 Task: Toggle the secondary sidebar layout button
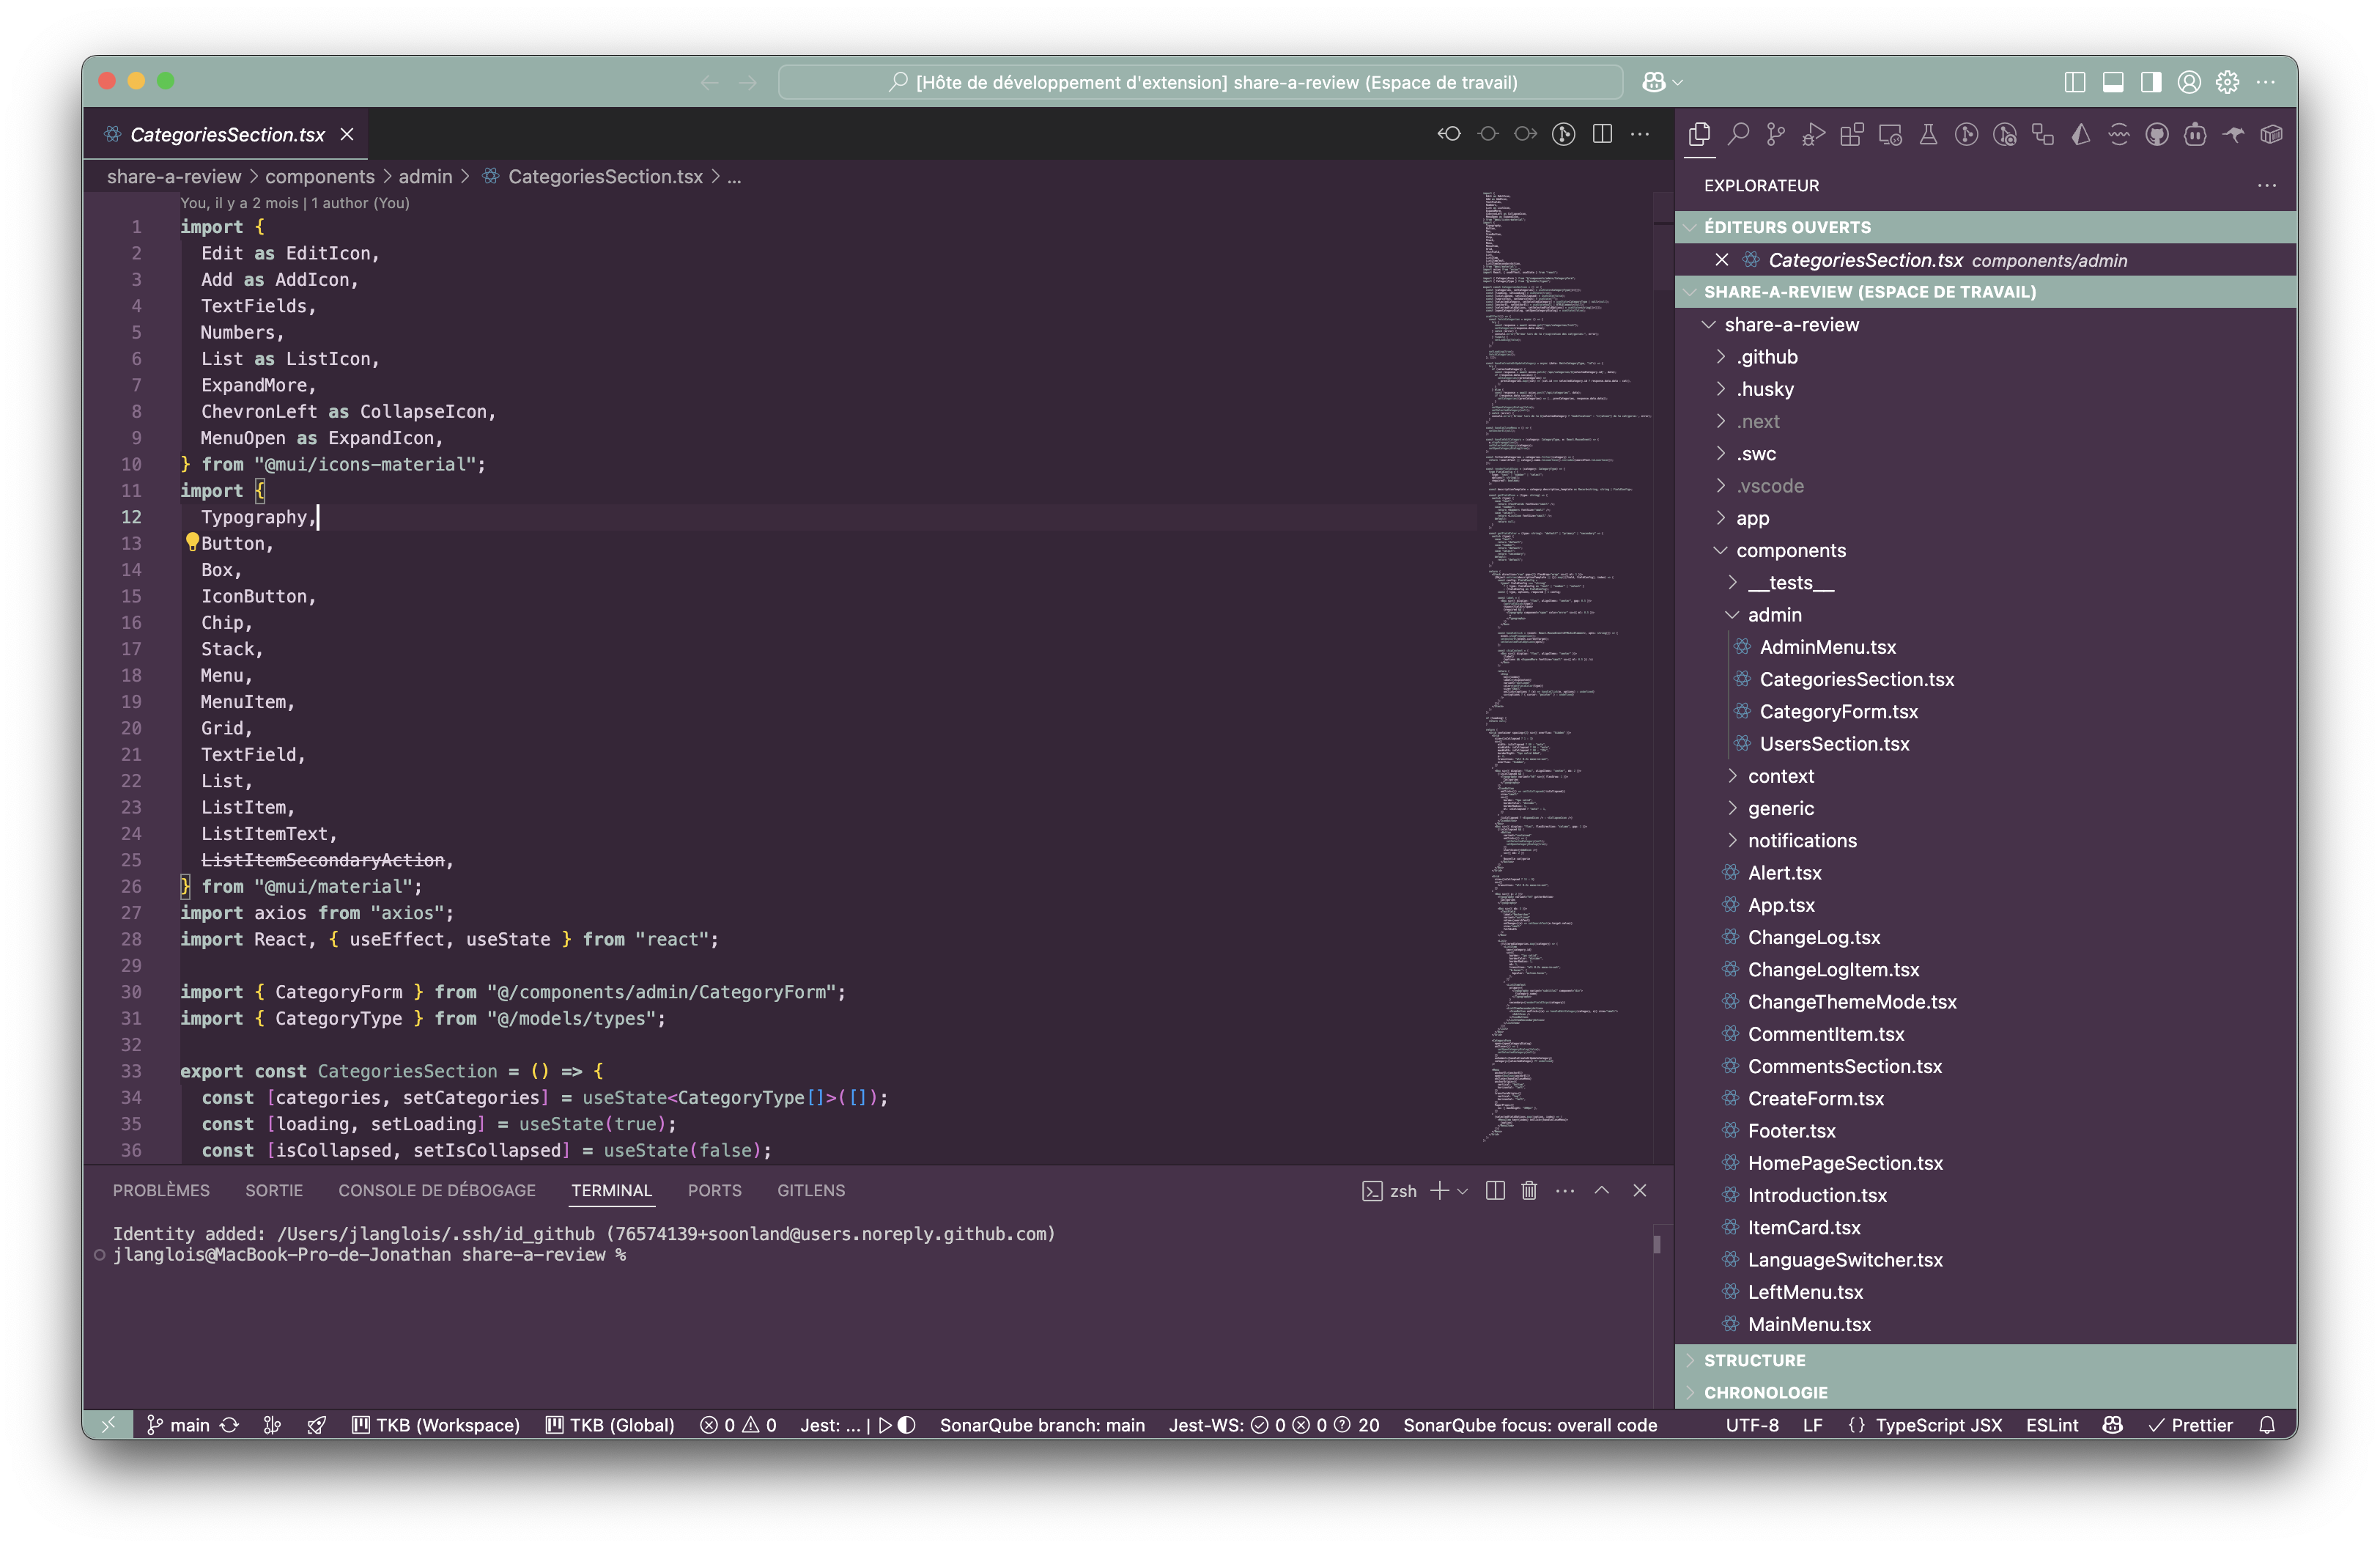tap(2151, 82)
